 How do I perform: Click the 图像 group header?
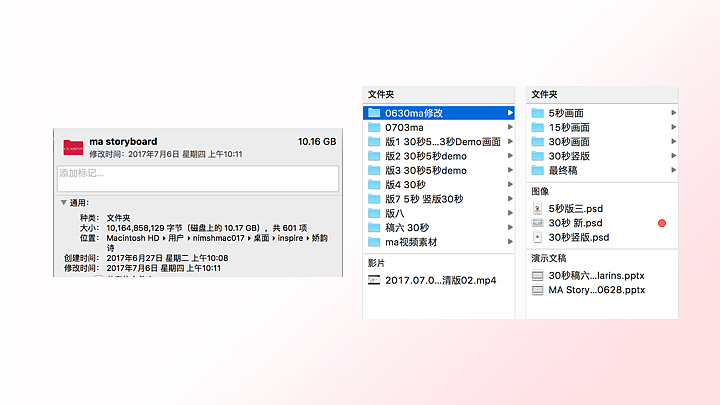point(540,191)
